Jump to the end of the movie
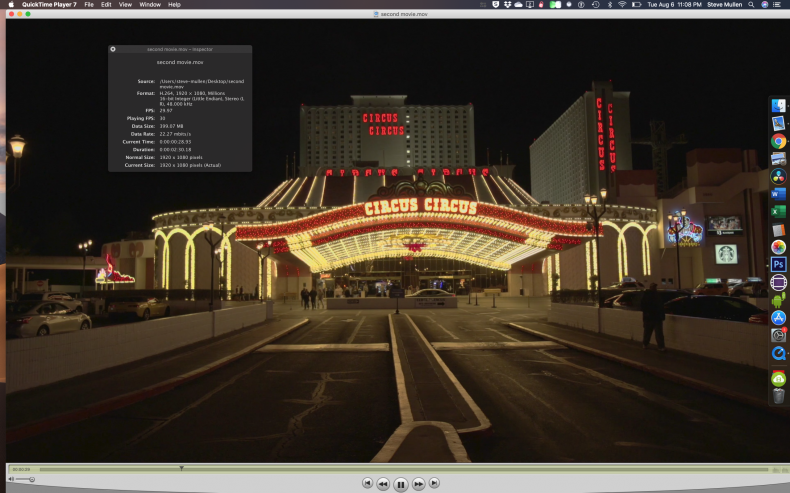 tap(434, 483)
